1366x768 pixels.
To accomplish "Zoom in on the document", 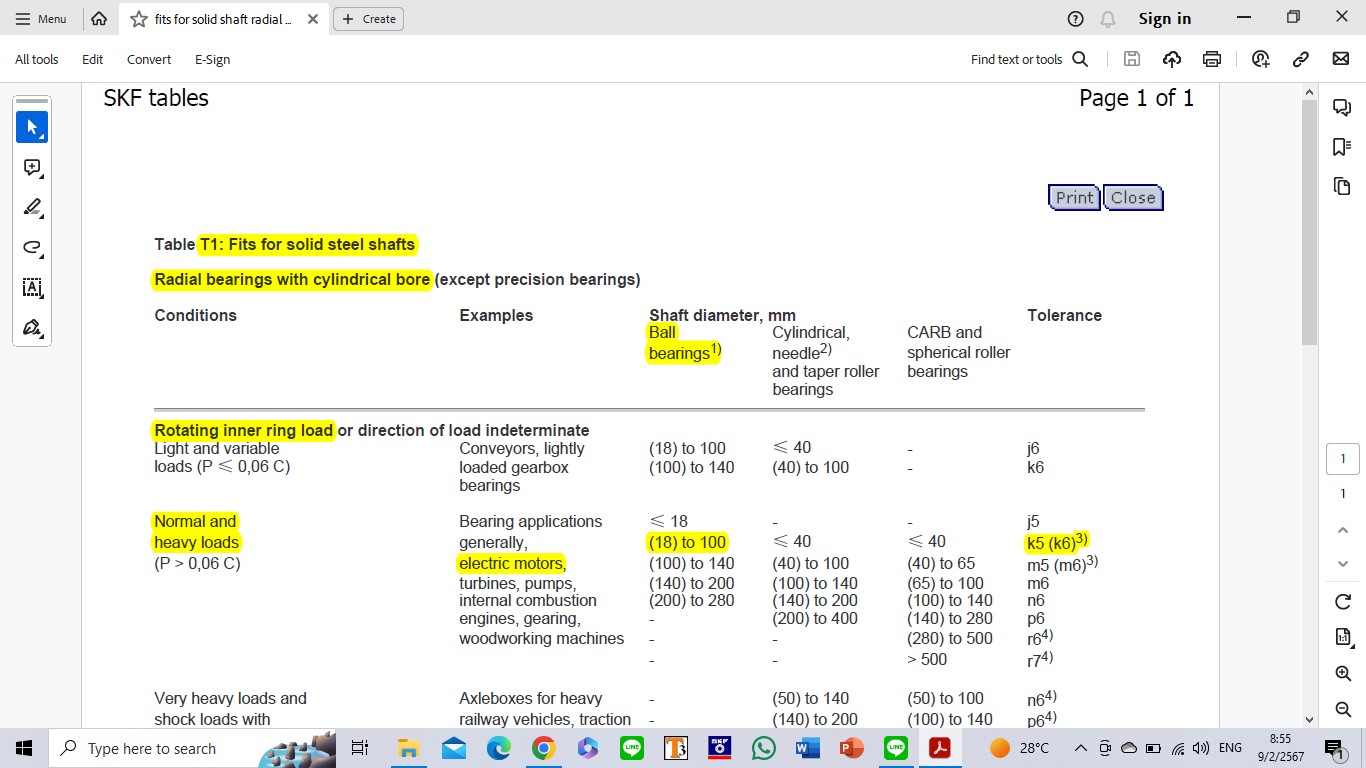I will (1343, 673).
